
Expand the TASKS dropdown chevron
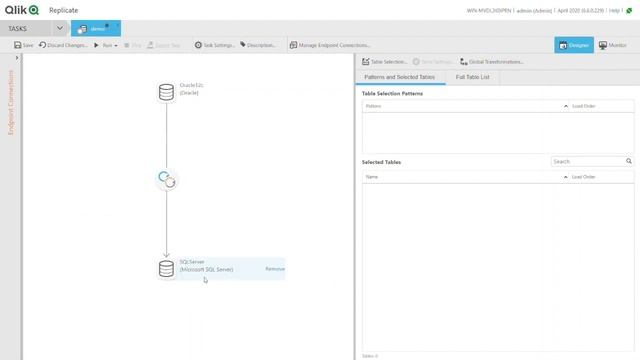[x=60, y=28]
